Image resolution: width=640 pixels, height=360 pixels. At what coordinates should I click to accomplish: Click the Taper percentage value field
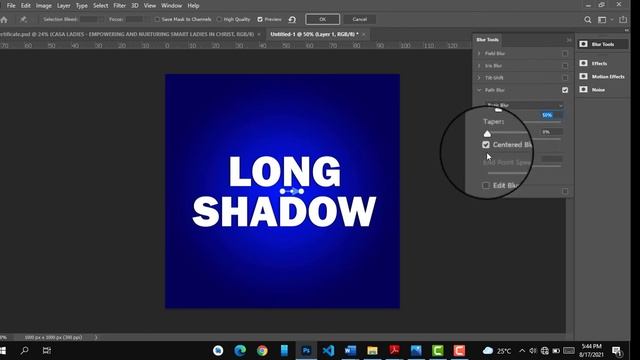click(551, 132)
